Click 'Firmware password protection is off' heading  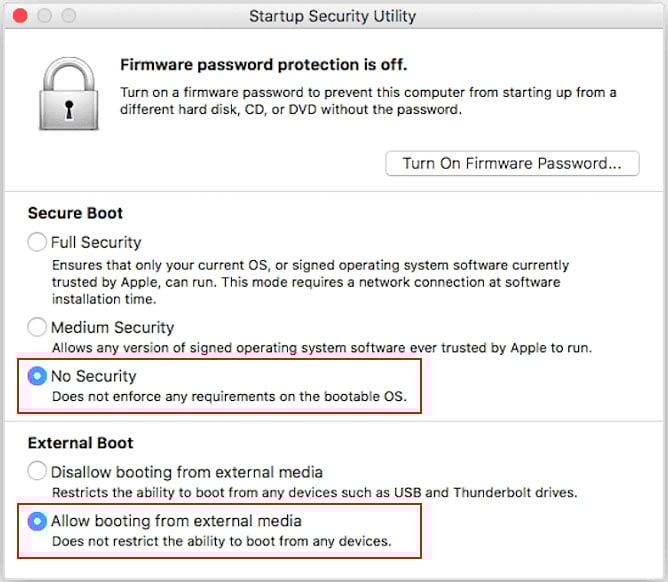[263, 65]
